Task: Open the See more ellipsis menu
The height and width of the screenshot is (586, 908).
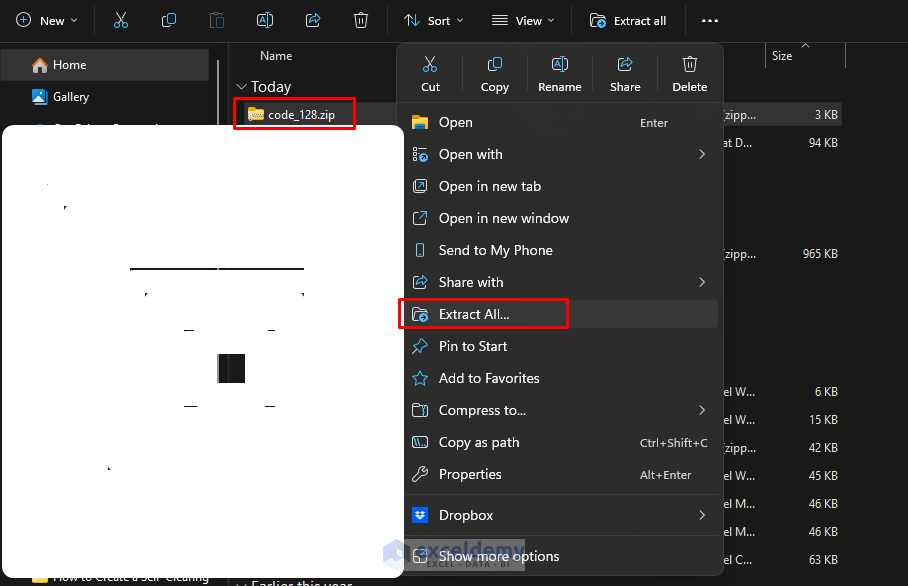Action: tap(709, 21)
